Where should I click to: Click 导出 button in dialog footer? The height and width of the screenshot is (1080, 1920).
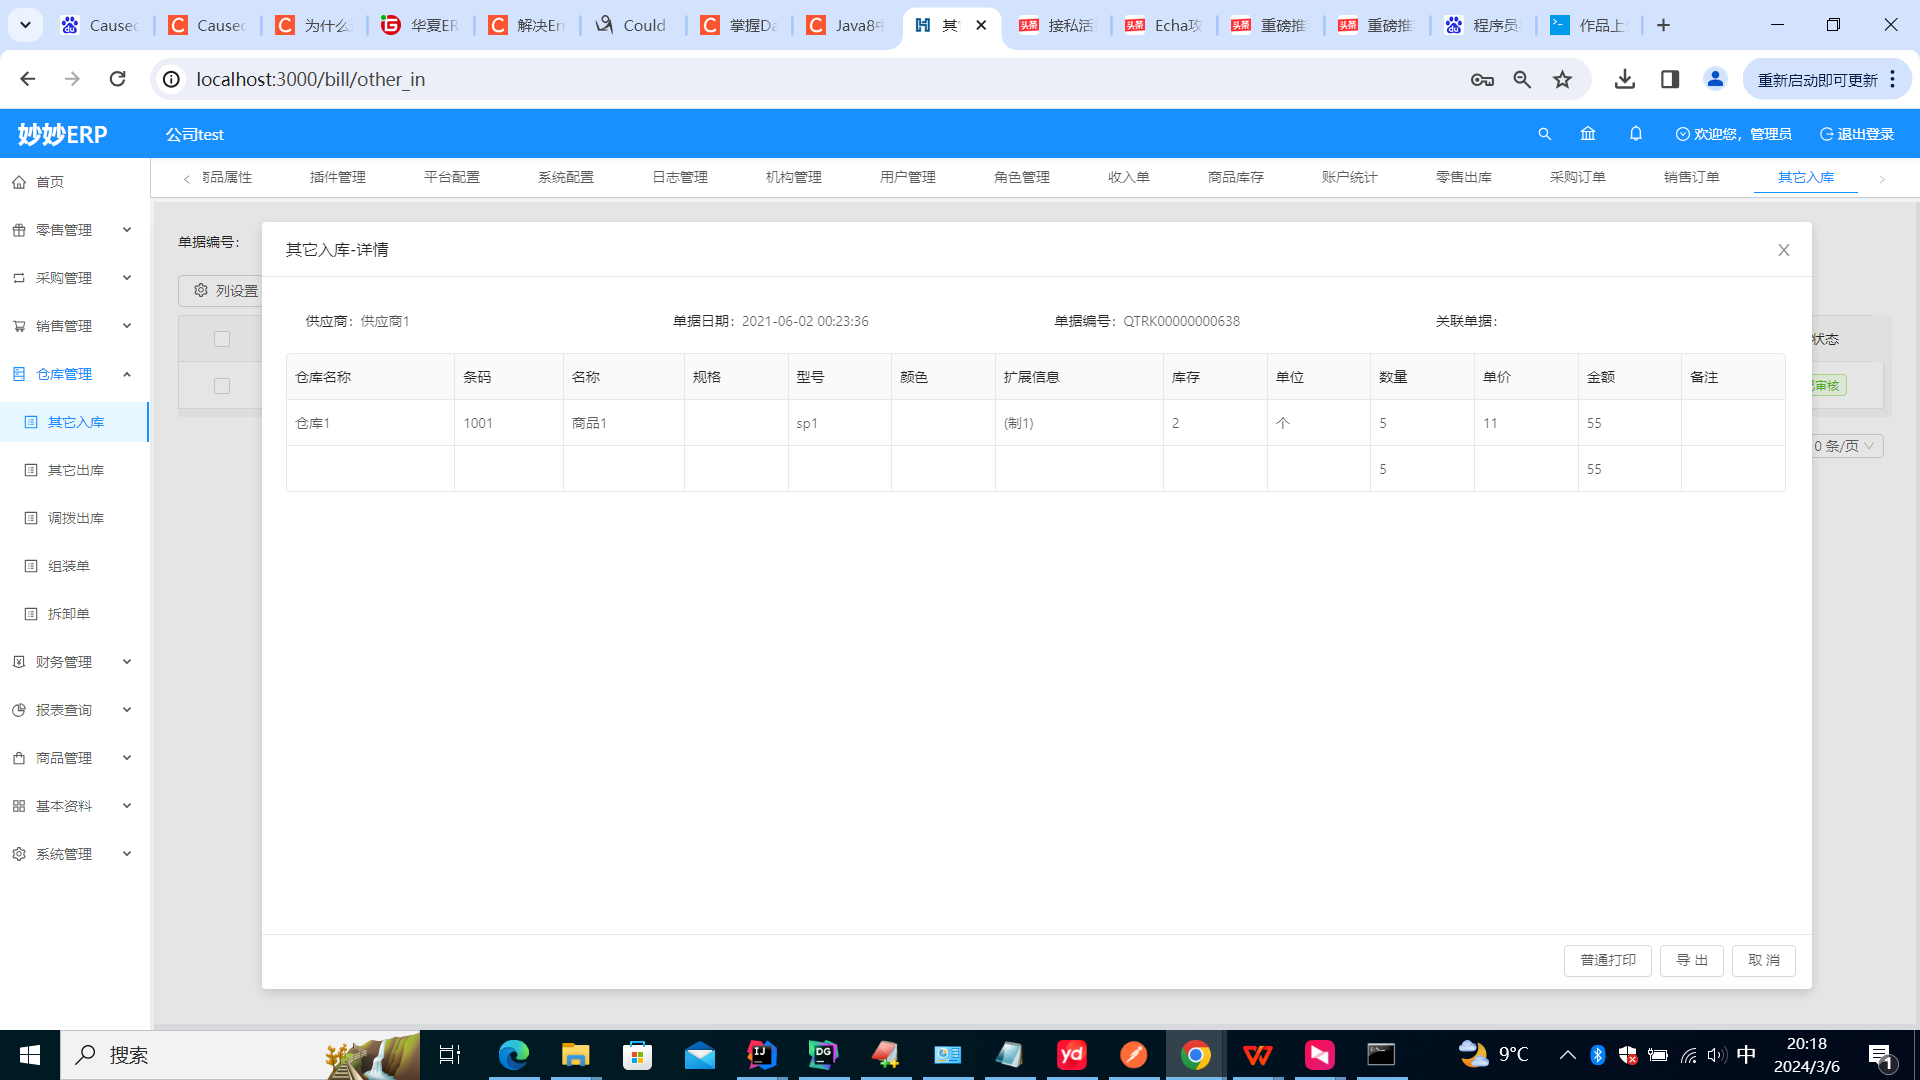point(1692,960)
